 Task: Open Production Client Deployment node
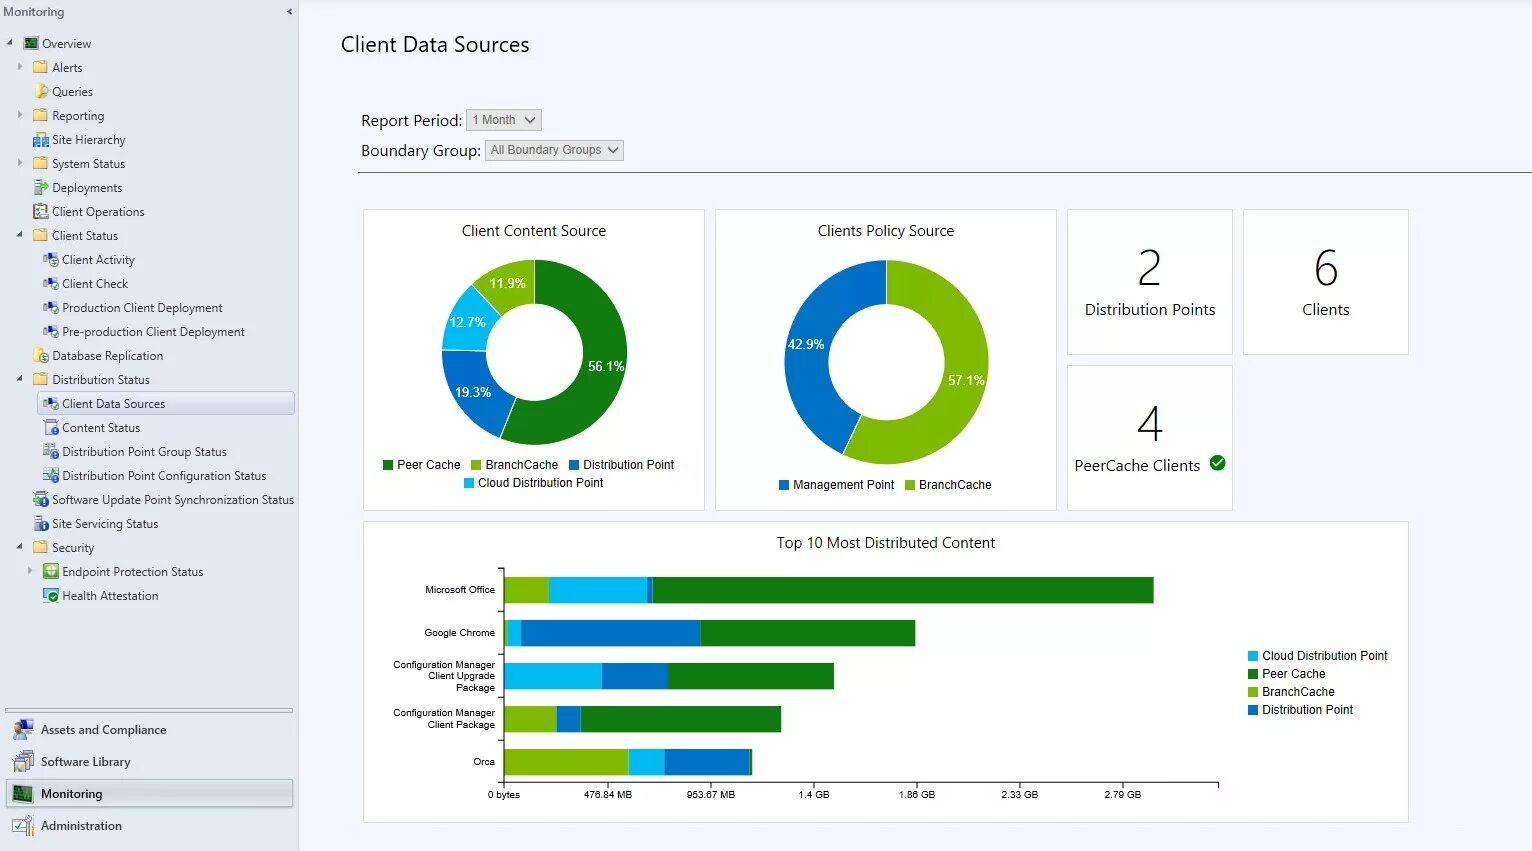(x=142, y=308)
